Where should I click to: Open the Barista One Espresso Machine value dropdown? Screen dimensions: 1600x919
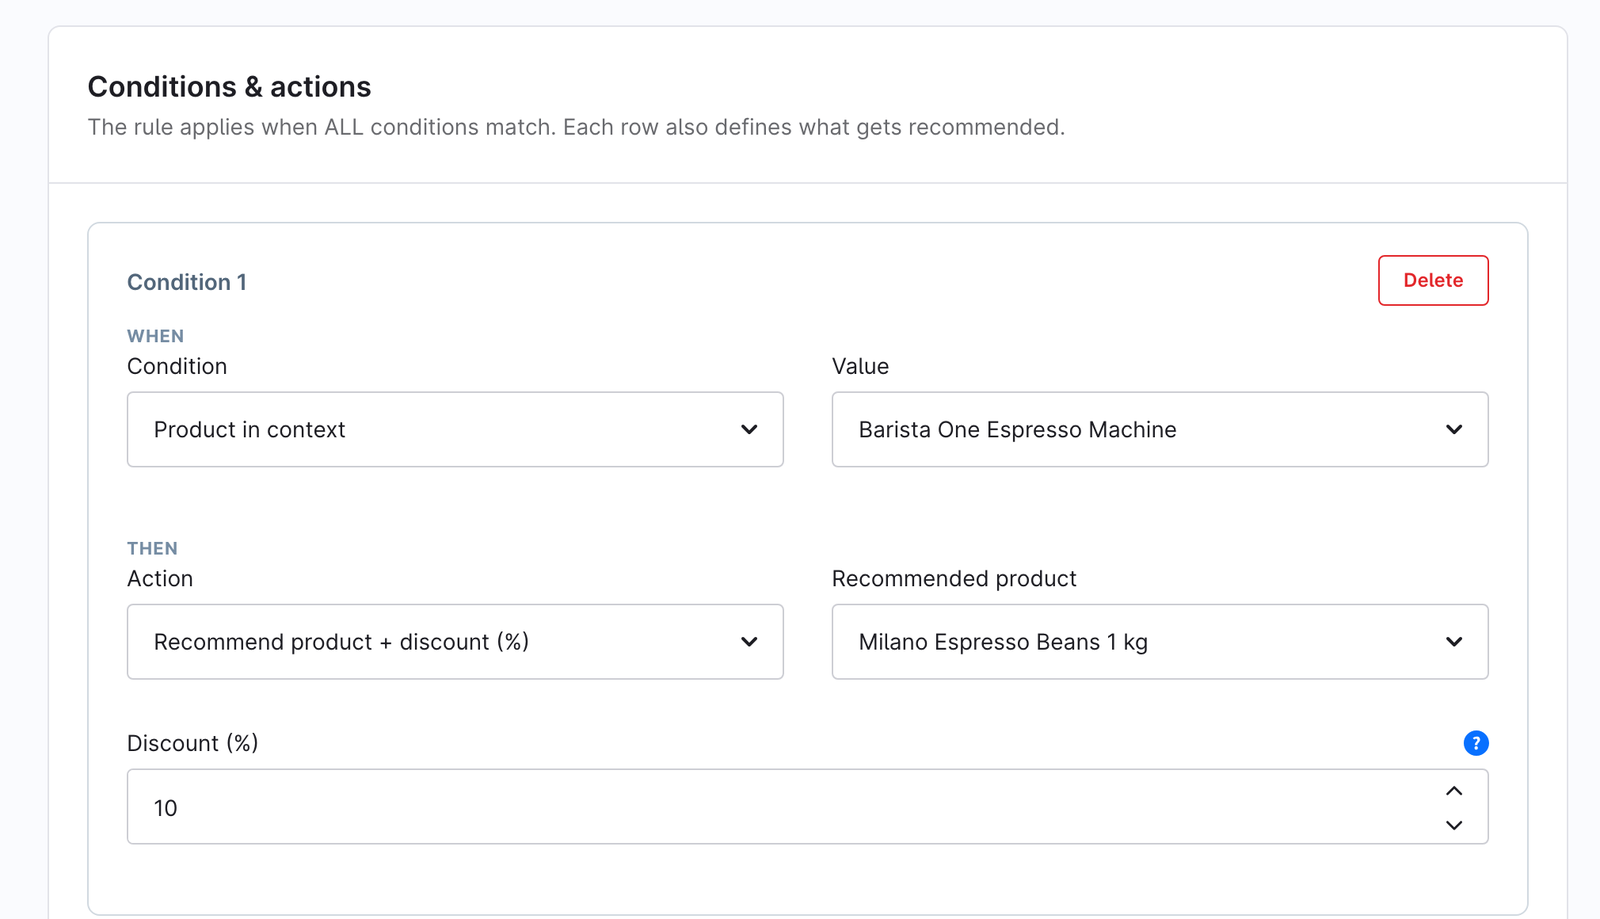click(1160, 429)
